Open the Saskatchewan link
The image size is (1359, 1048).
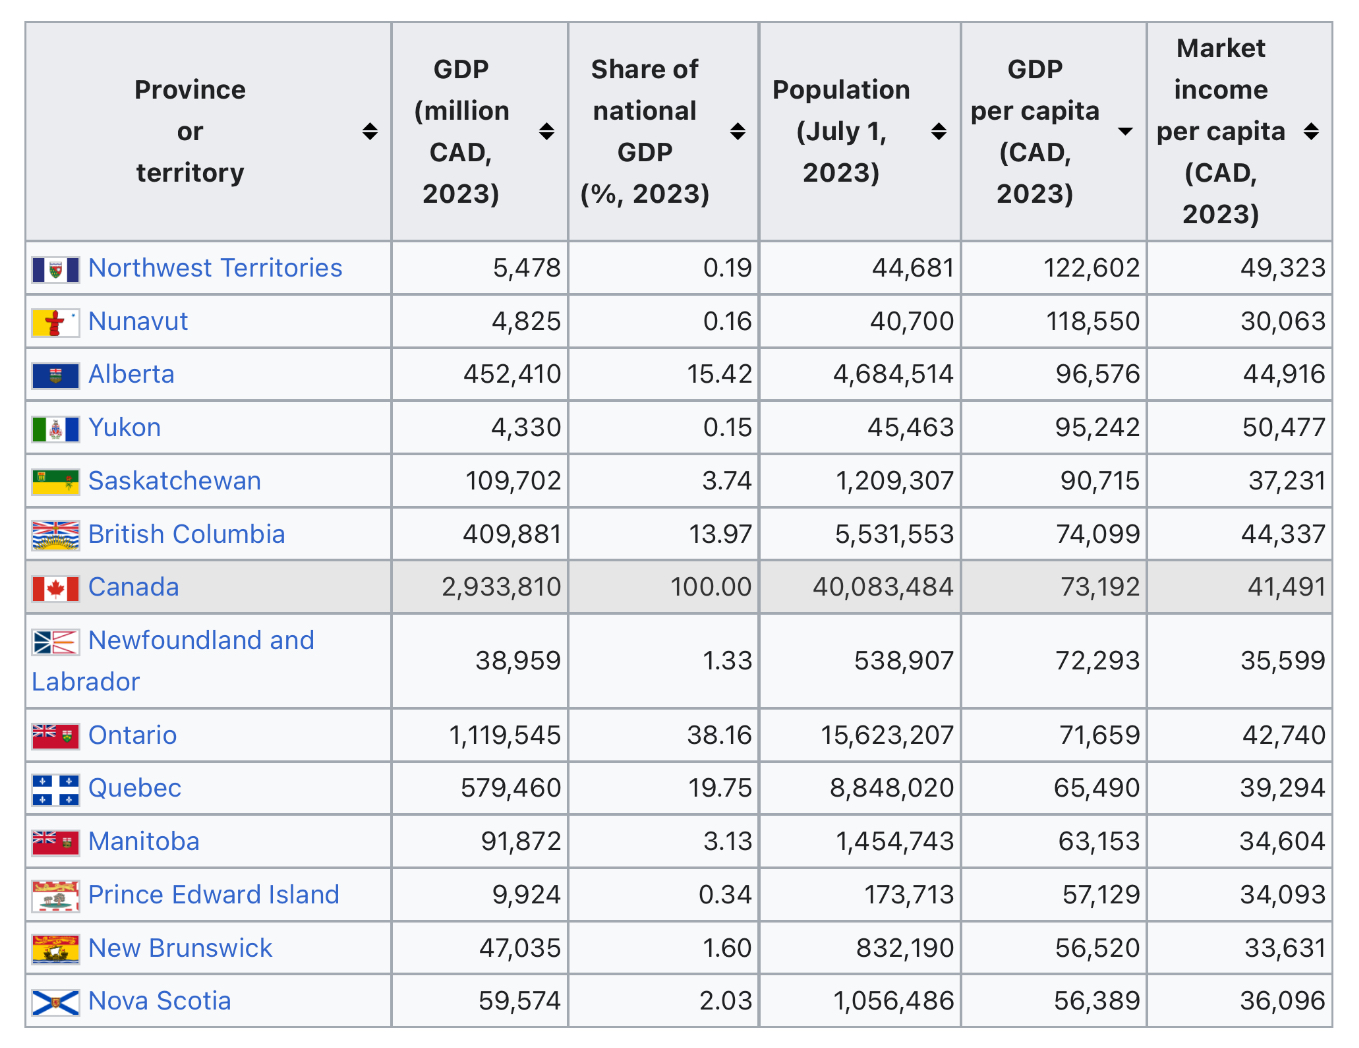[x=174, y=480]
